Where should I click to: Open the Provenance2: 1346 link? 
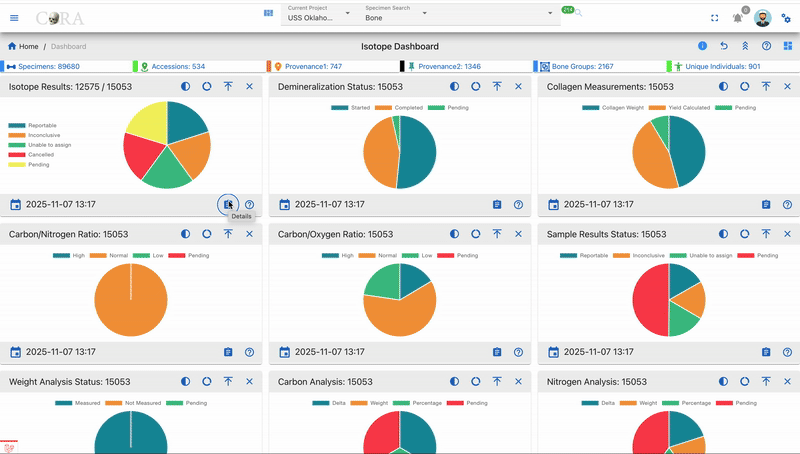(449, 66)
